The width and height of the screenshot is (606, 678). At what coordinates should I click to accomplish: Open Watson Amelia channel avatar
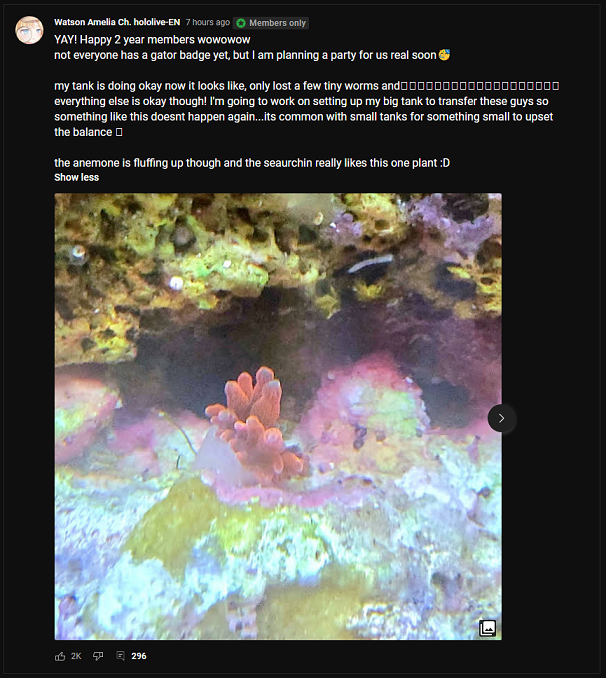(x=29, y=30)
